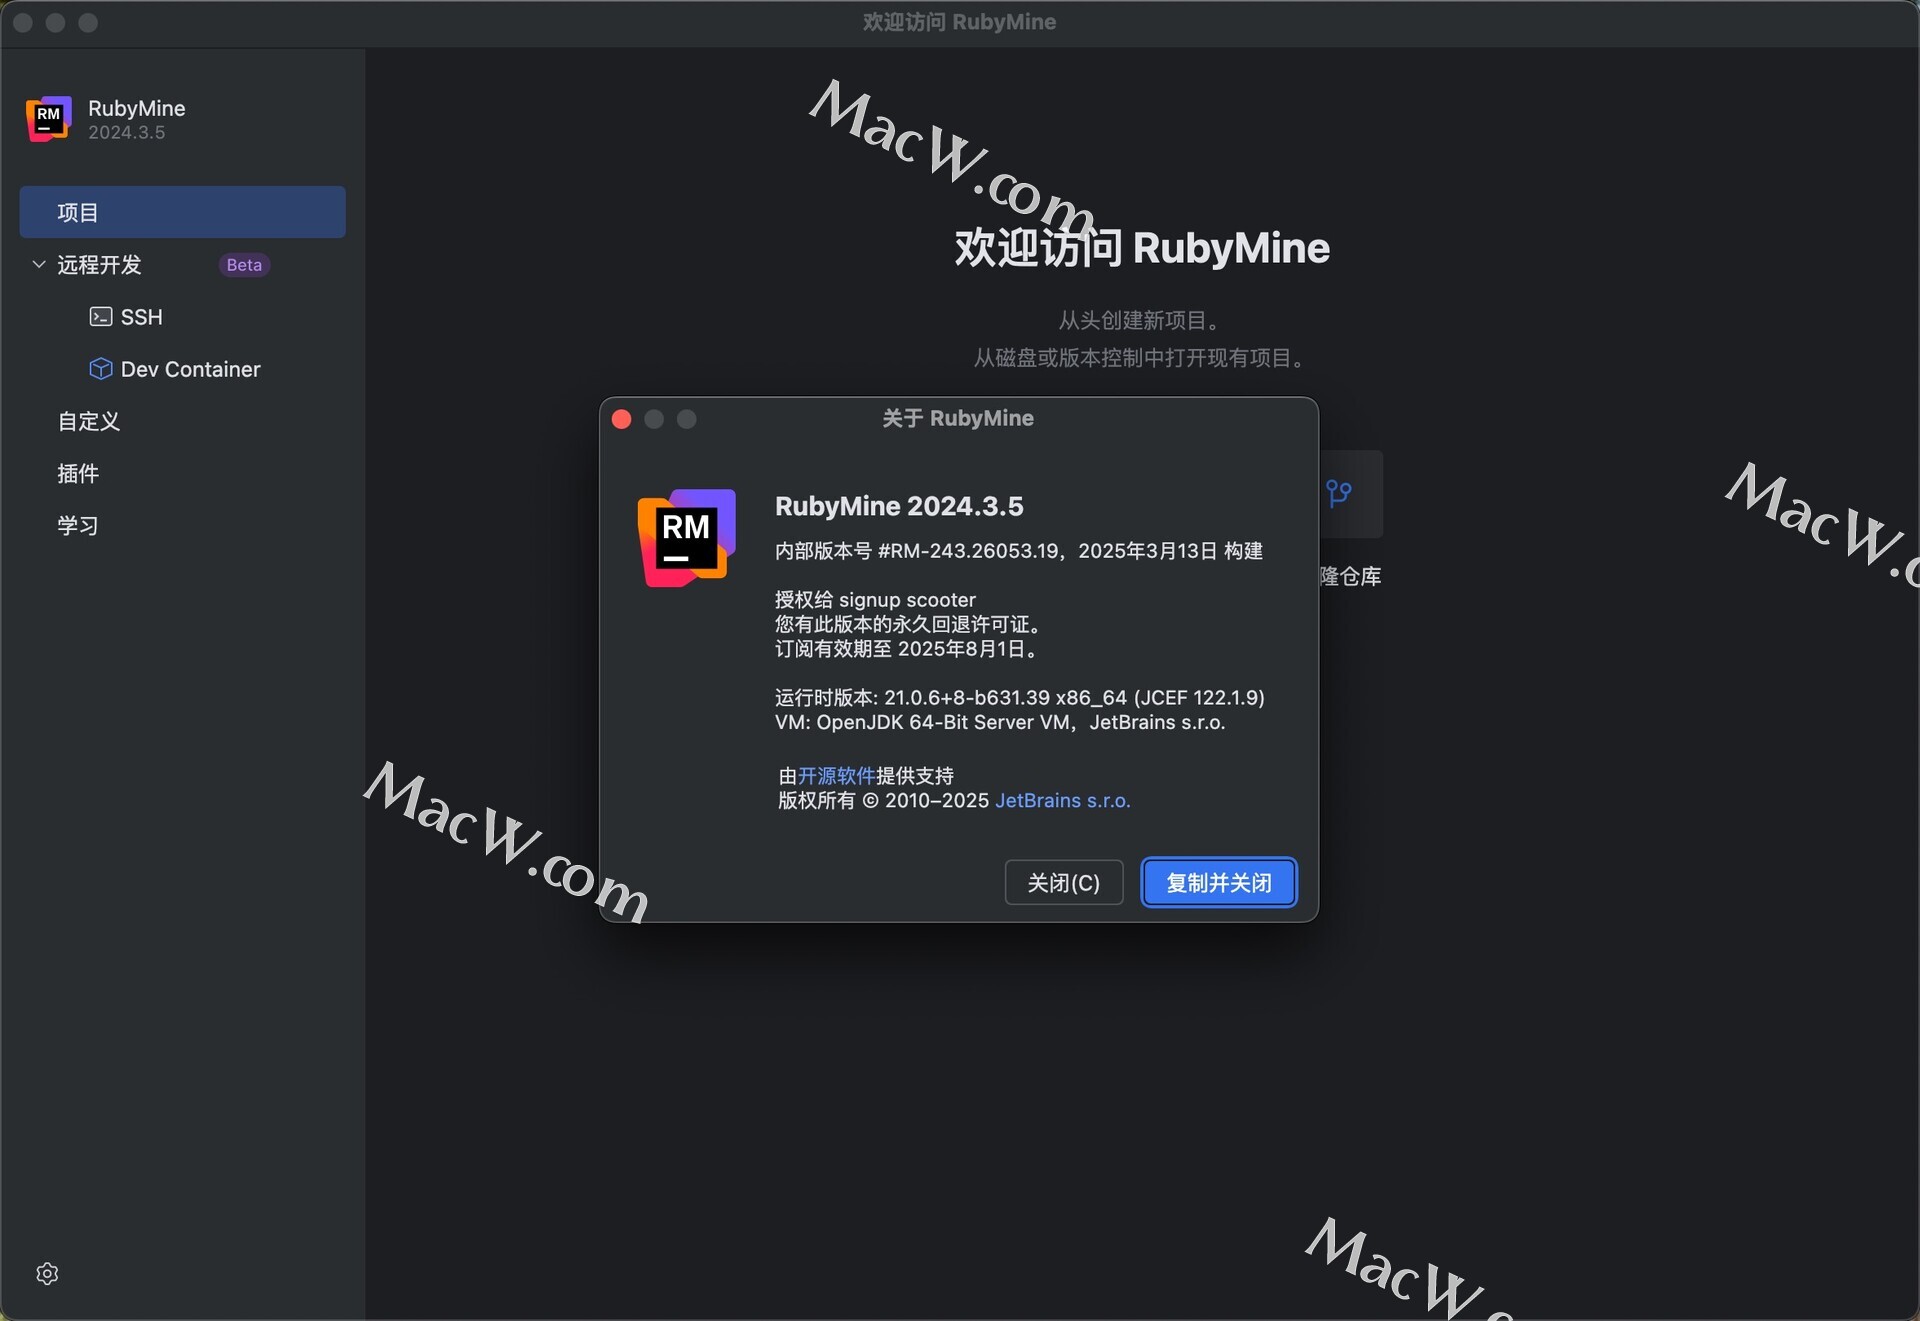Open the 开源软件 link
1920x1321 pixels.
click(836, 776)
